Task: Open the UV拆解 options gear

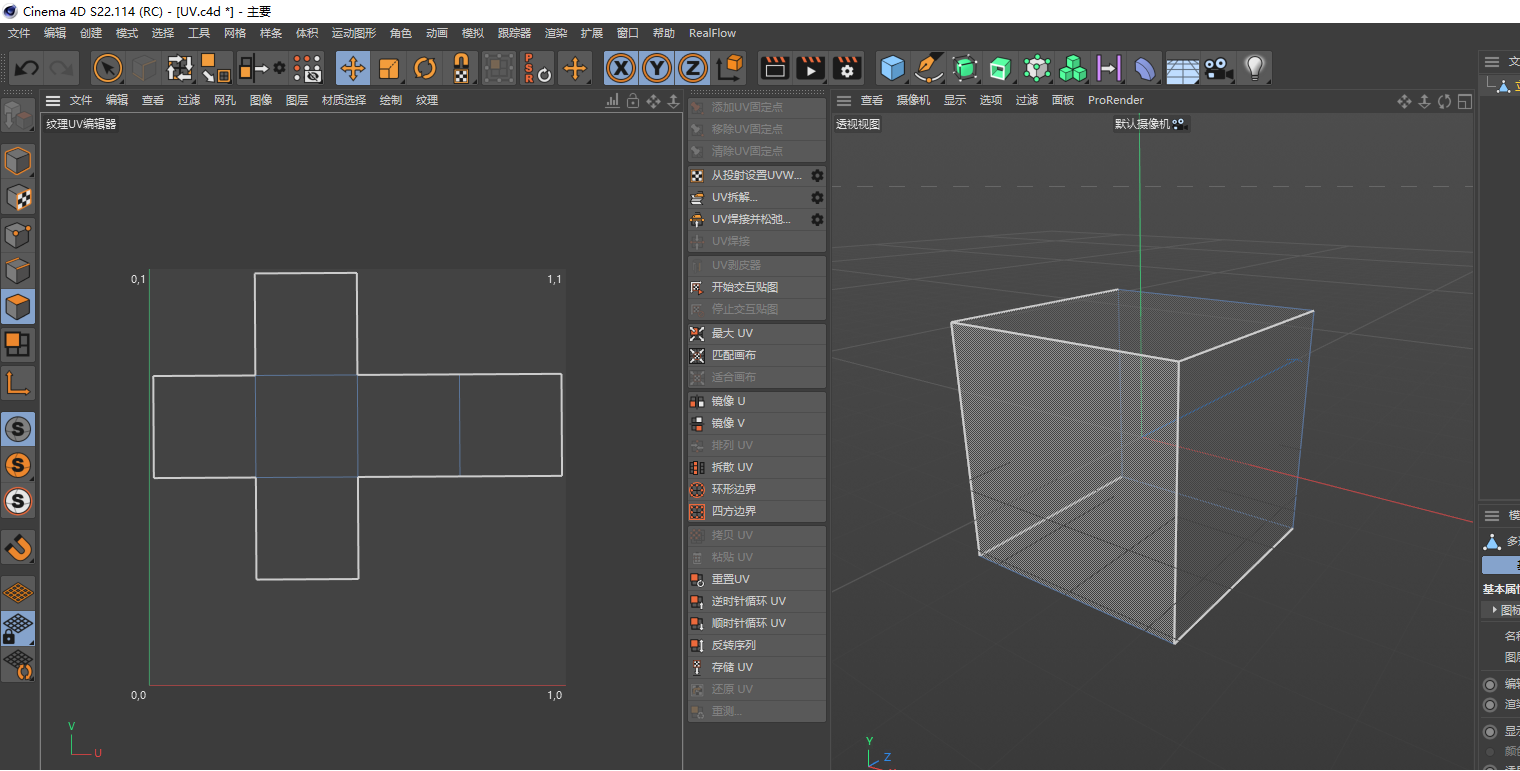Action: pos(817,197)
